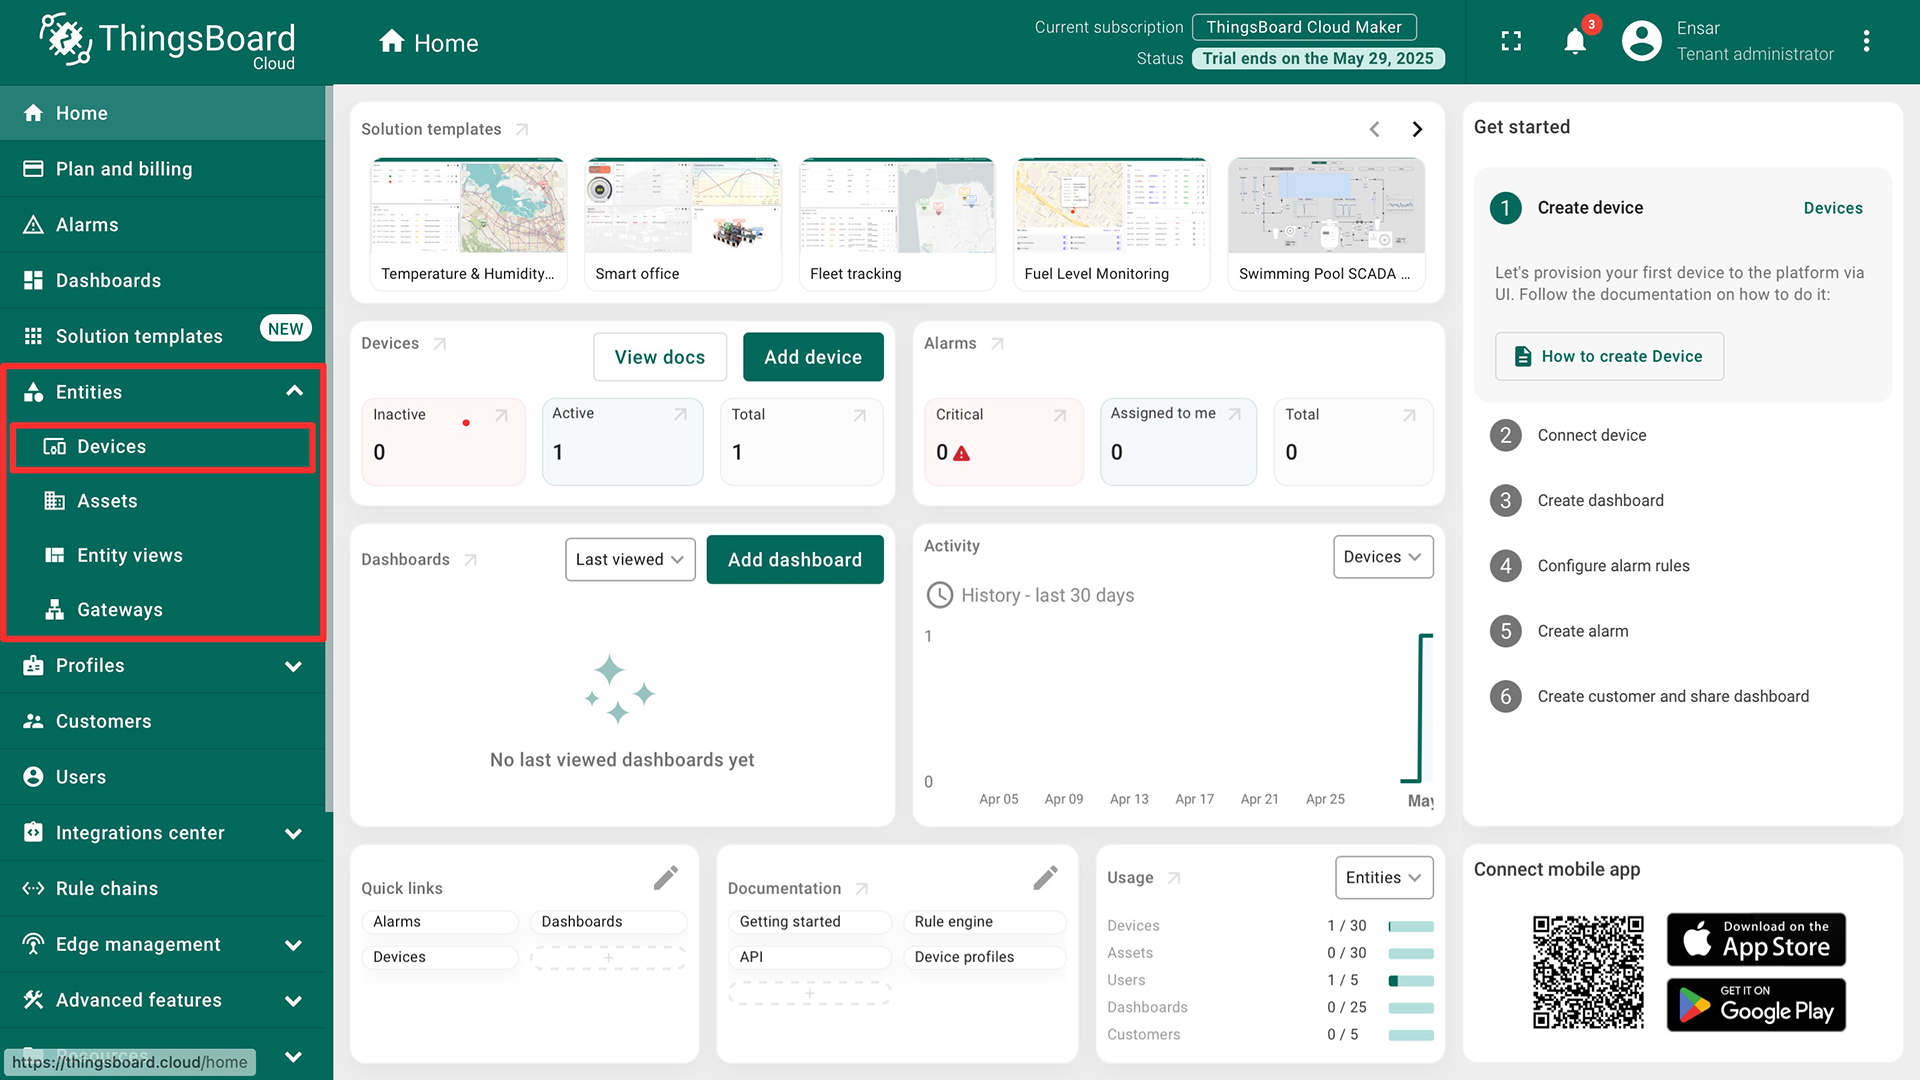Open the Gateways entry in sidebar
This screenshot has width=1920, height=1080.
tap(120, 609)
